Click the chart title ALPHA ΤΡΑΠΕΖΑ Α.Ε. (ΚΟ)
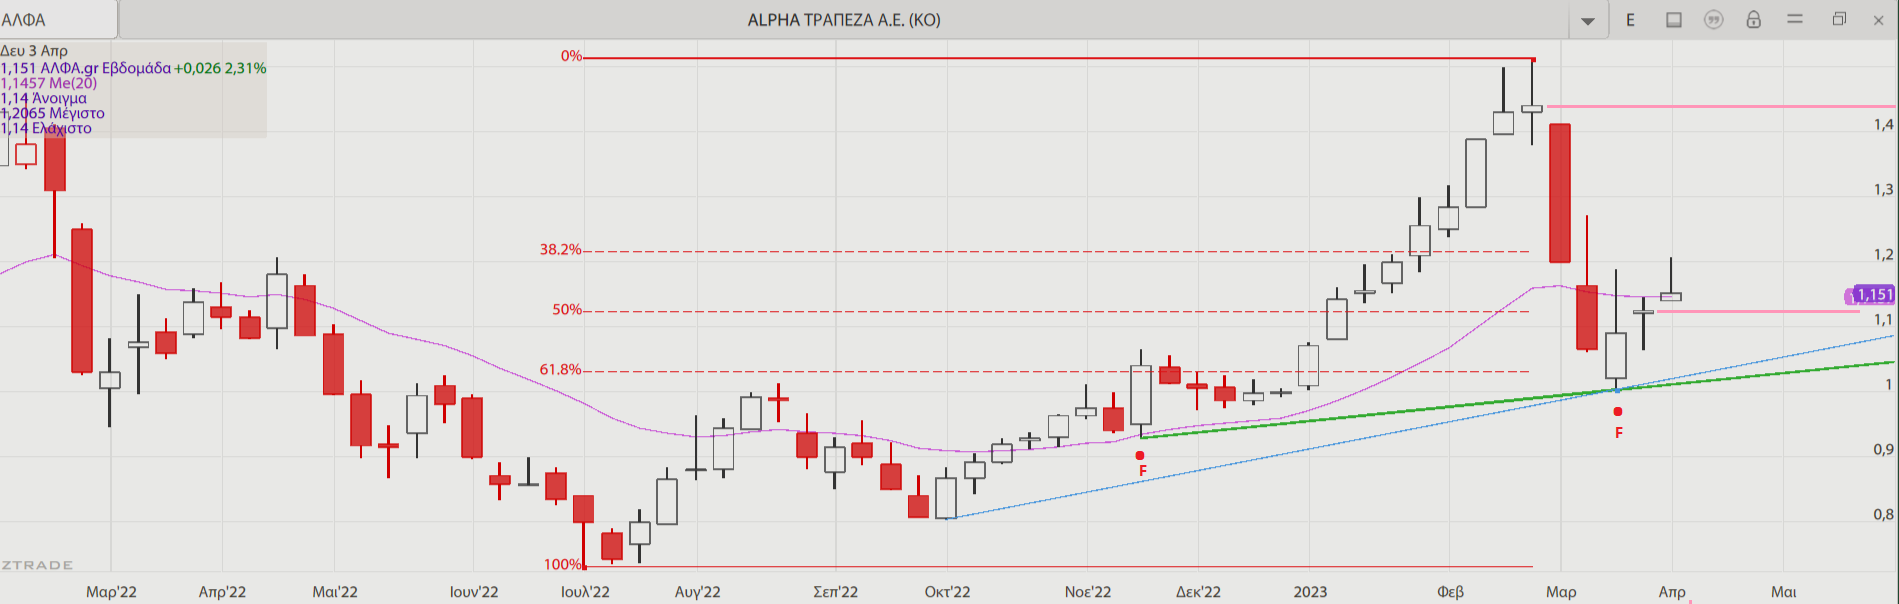This screenshot has width=1899, height=604. 844,20
